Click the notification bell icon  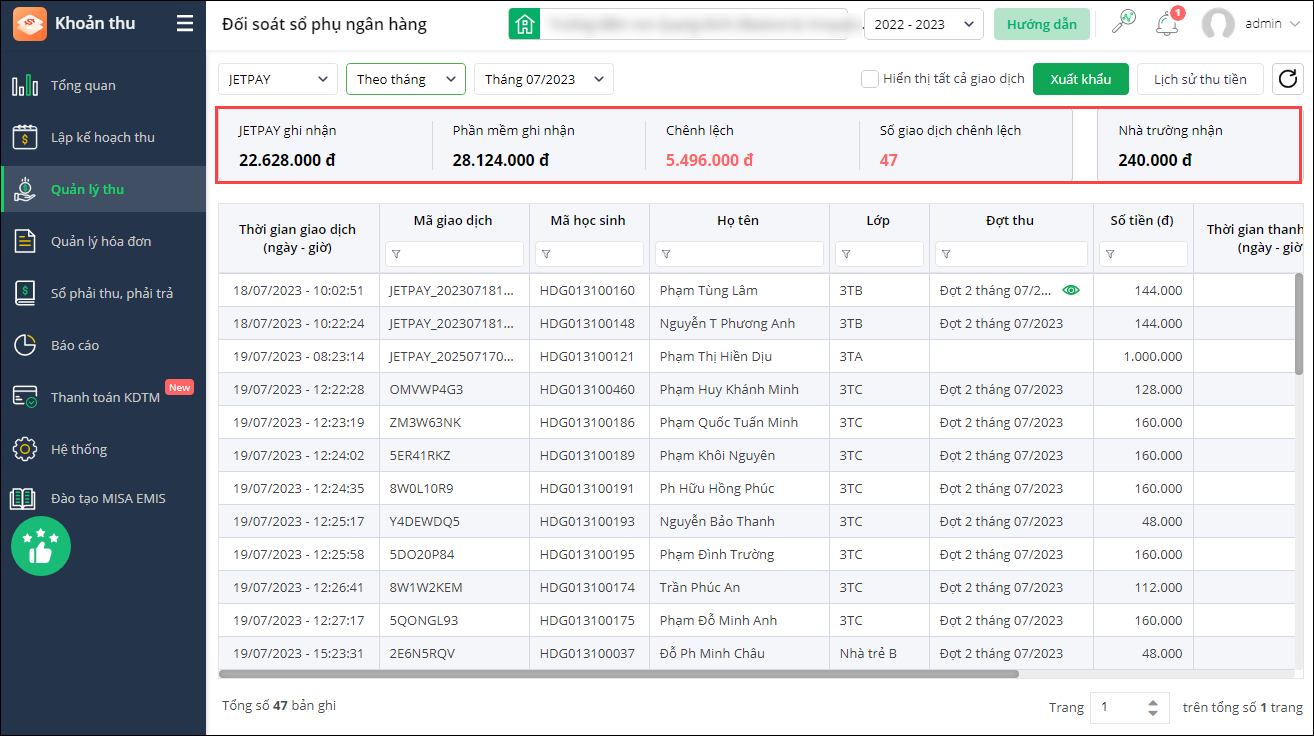click(x=1166, y=24)
